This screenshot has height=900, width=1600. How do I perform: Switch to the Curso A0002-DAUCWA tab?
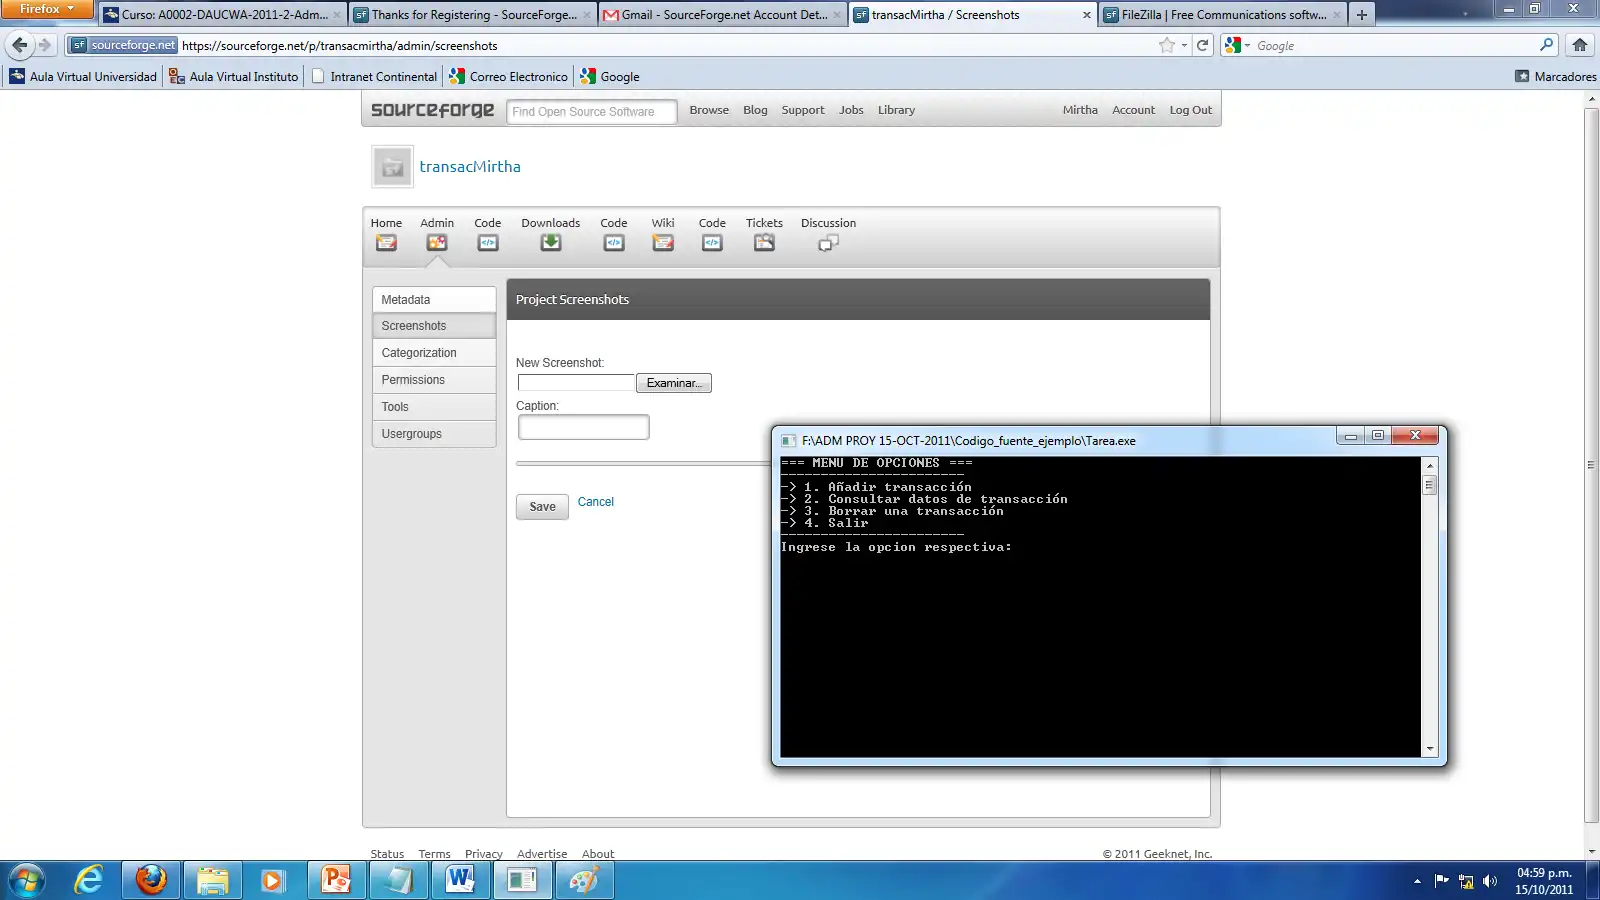[x=222, y=15]
